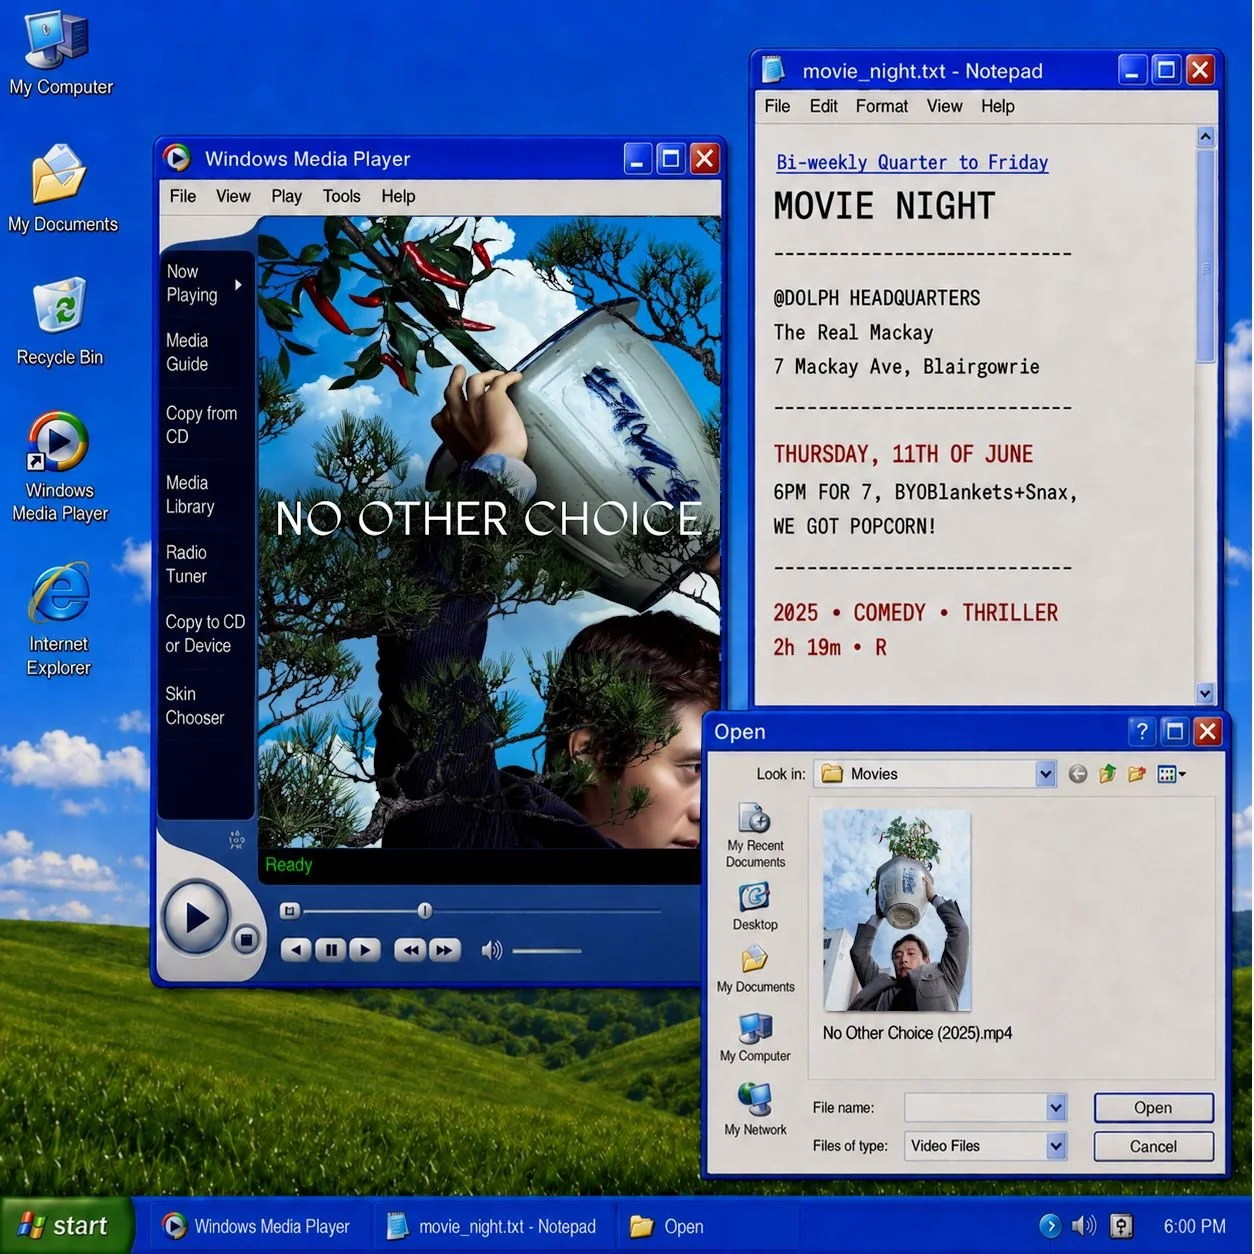
Task: Click the Rewind button in Media Player
Action: tap(410, 949)
